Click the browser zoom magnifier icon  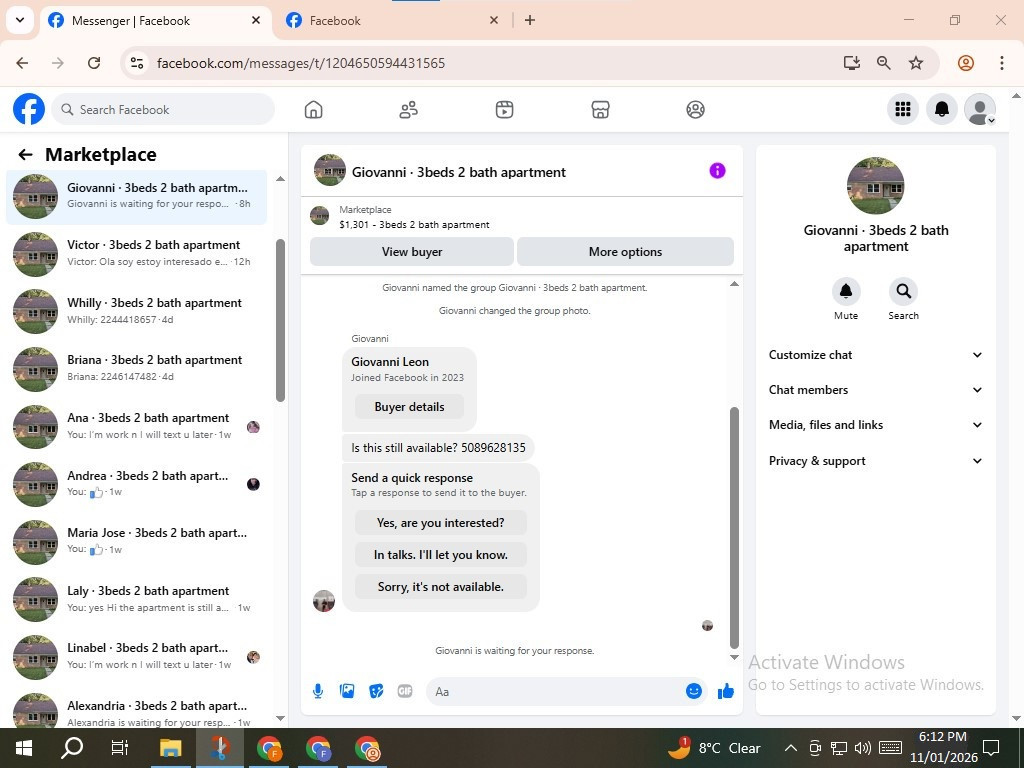[x=884, y=63]
